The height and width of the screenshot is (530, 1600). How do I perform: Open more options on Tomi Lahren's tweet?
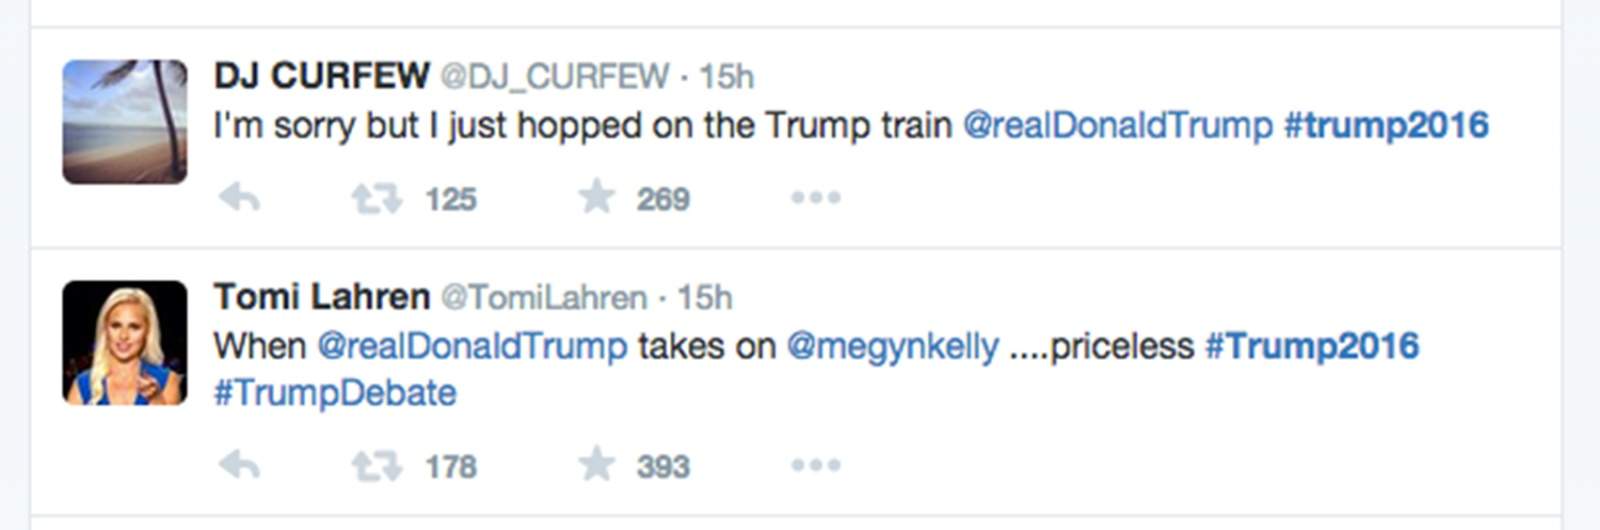click(815, 465)
